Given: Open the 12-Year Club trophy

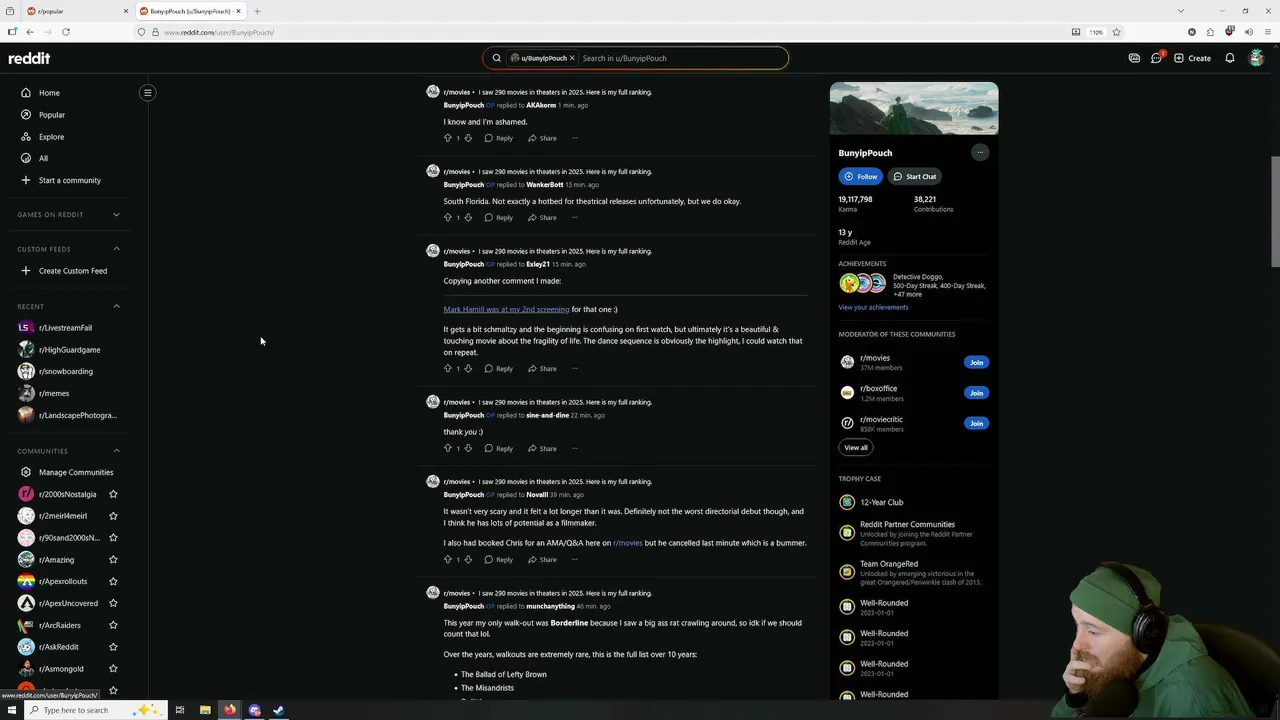Looking at the screenshot, I should [x=881, y=503].
